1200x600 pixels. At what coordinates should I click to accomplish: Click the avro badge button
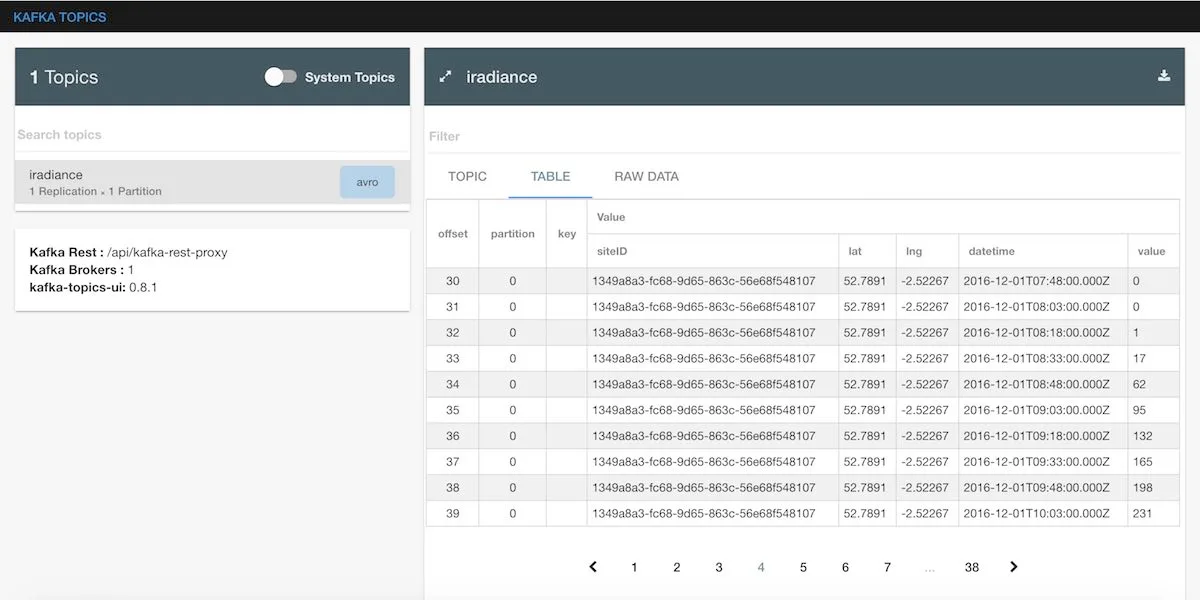367,182
